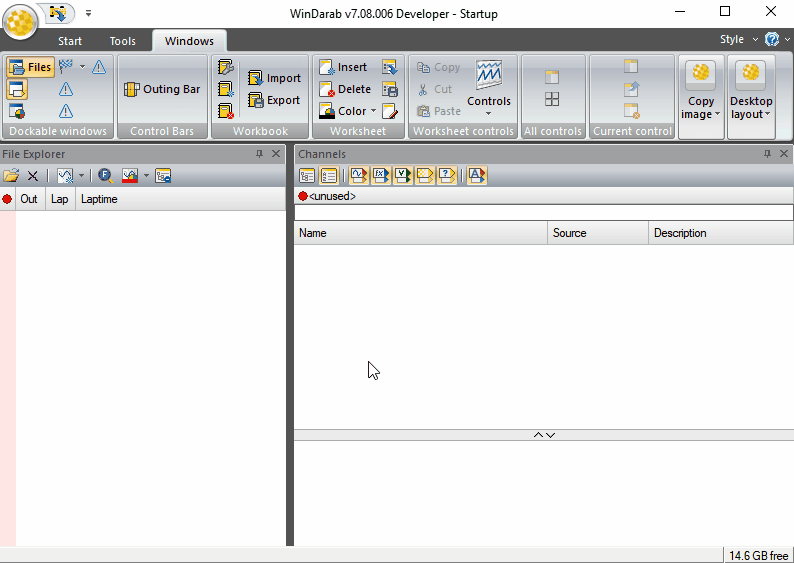Click the undock arrow icon in Current control
This screenshot has height=563, width=794.
(631, 89)
